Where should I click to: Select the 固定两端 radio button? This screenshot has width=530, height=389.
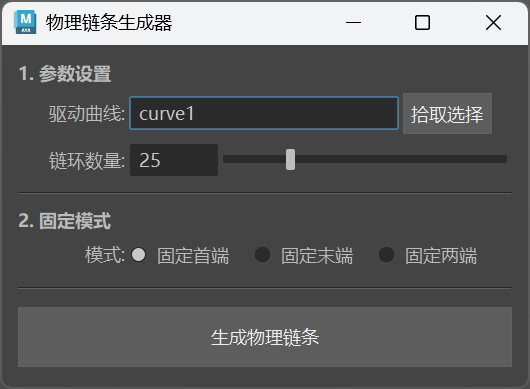(x=386, y=255)
